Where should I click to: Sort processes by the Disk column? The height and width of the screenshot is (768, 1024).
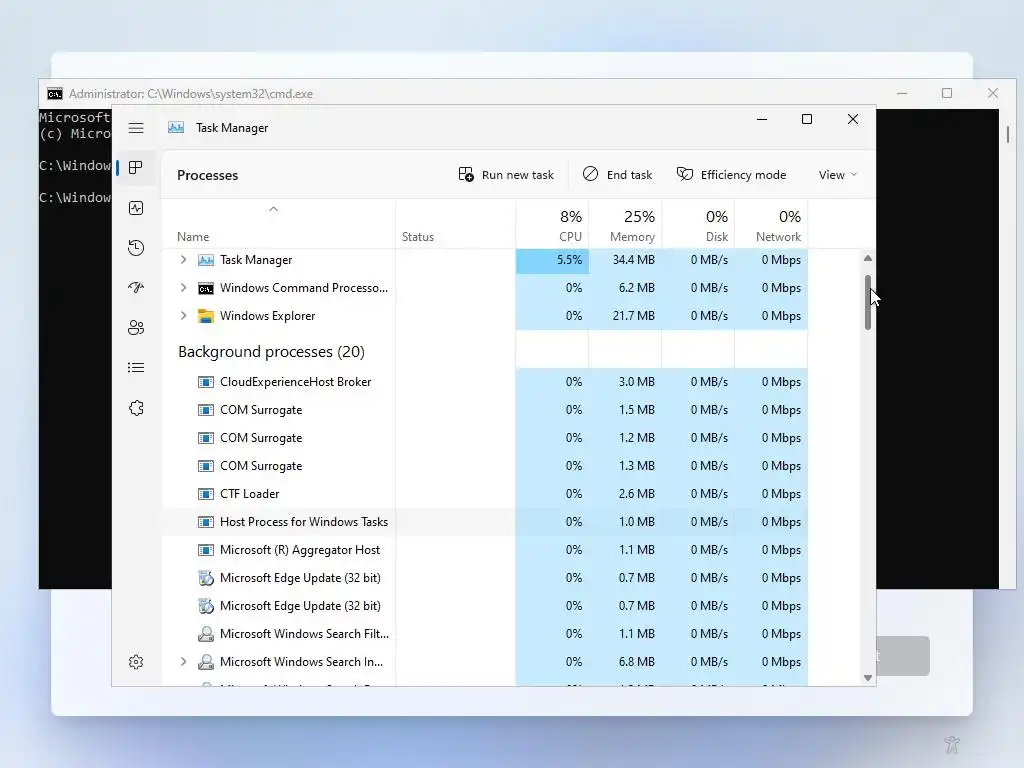tap(699, 225)
